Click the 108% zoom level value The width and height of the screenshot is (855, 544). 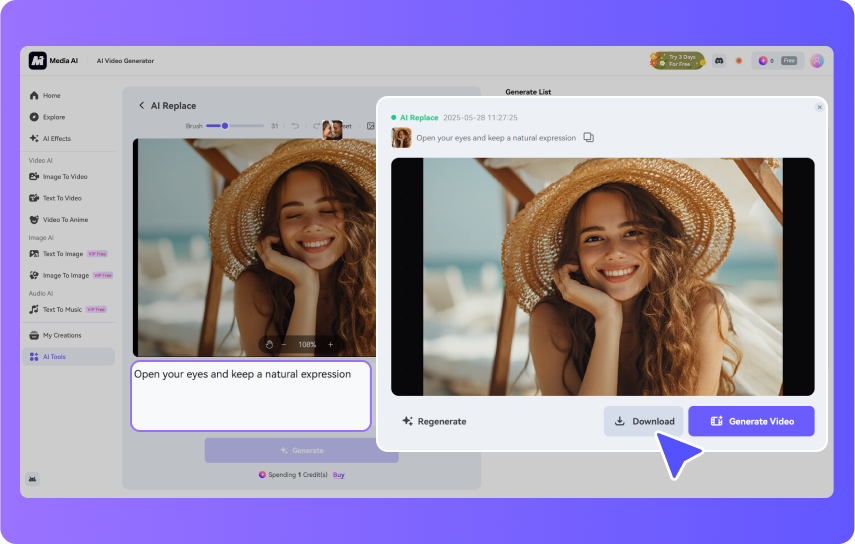click(307, 344)
